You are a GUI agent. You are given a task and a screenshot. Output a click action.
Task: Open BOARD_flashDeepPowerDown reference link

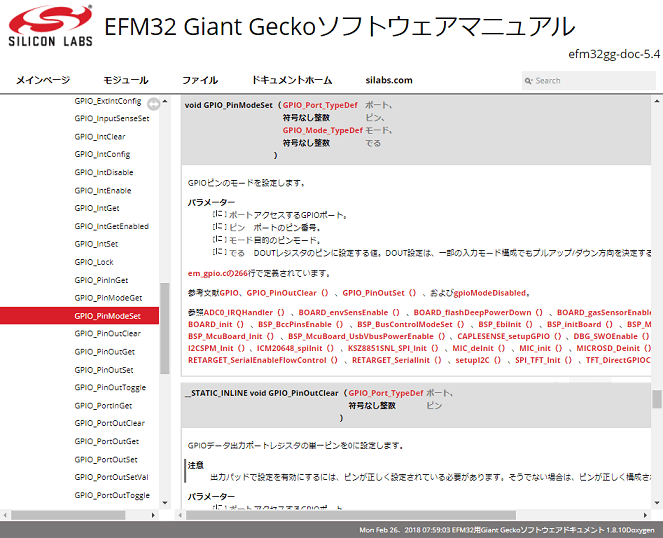pos(478,312)
